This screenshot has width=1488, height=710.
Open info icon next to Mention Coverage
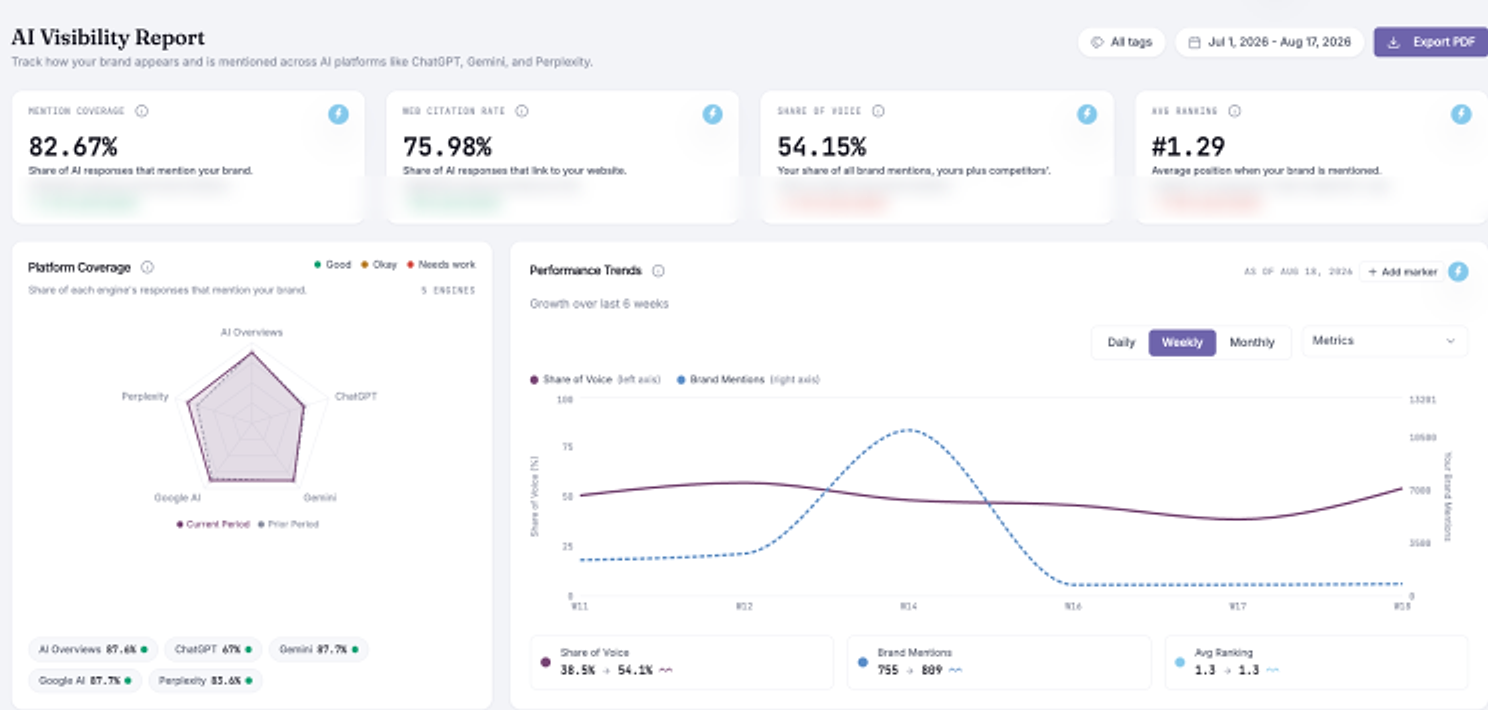click(142, 111)
